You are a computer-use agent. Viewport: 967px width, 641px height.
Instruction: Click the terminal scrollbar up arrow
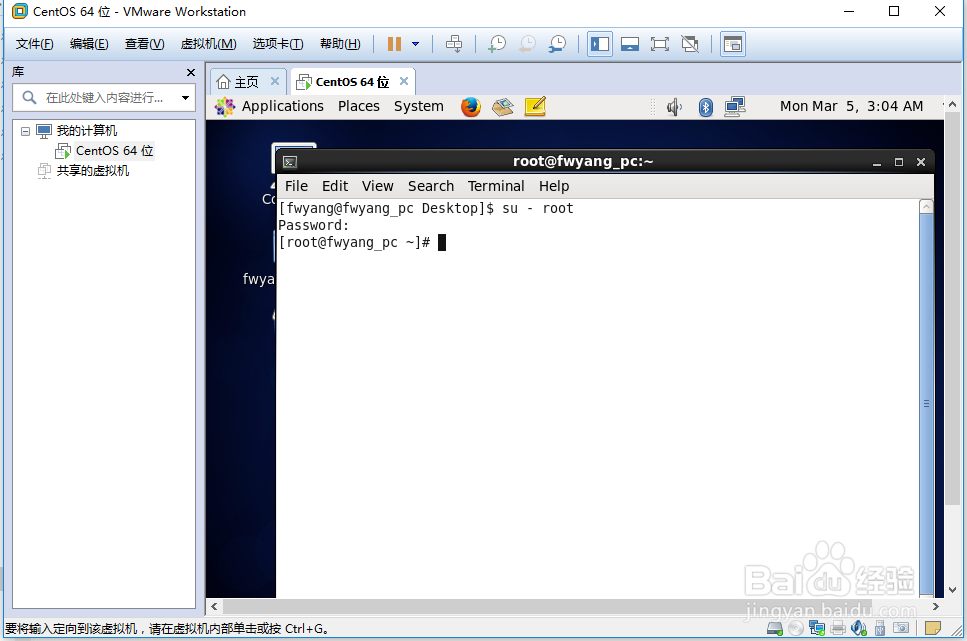926,207
